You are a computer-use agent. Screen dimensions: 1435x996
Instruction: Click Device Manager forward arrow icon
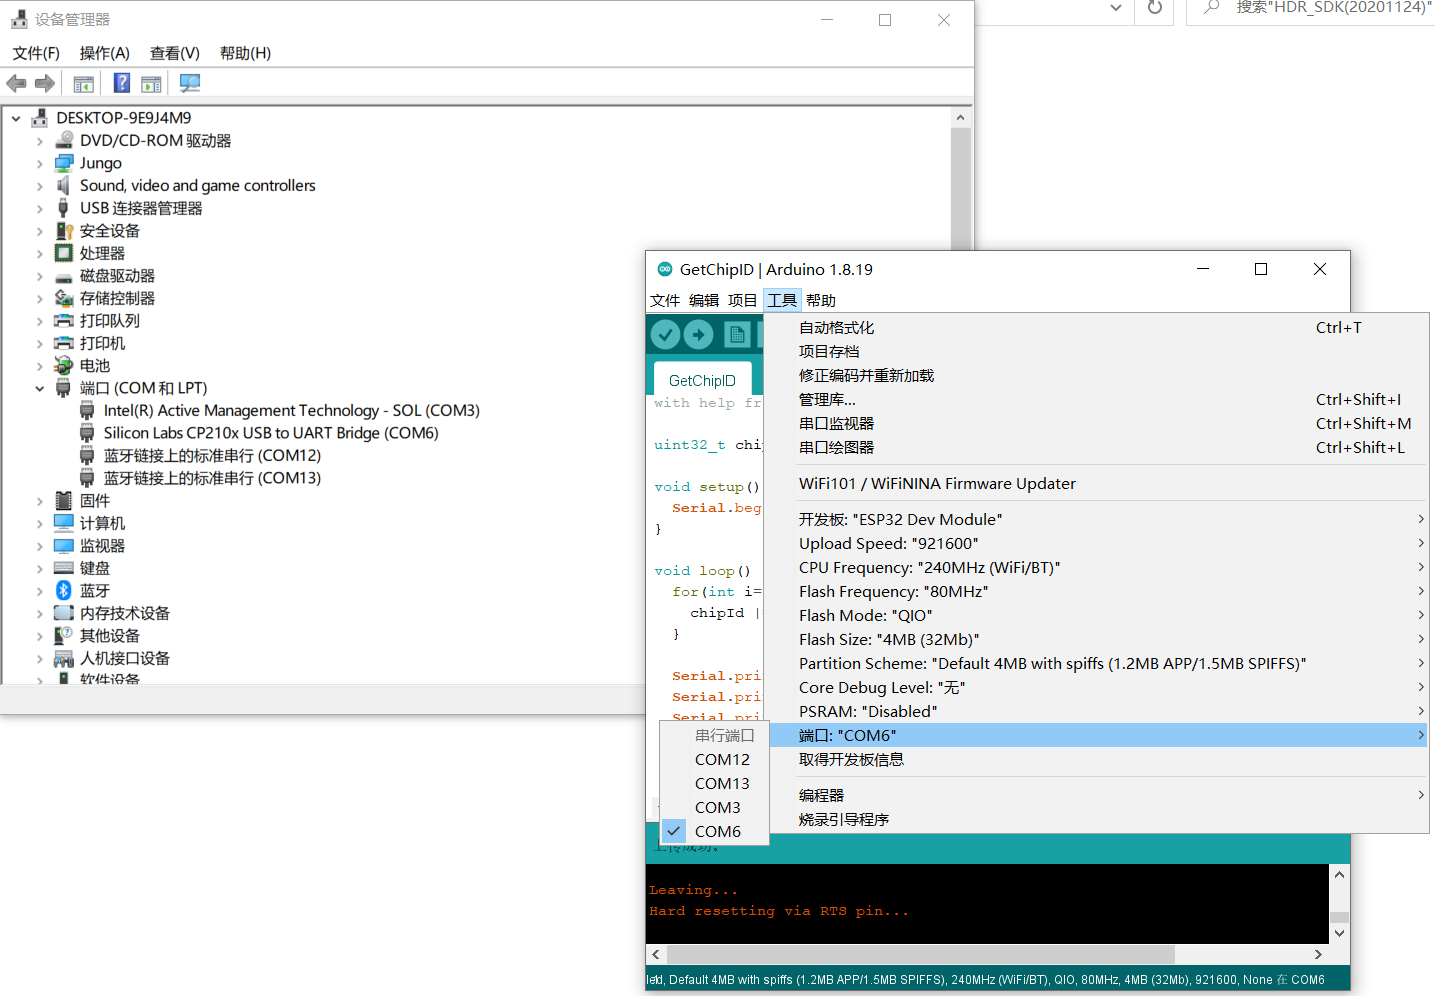point(44,84)
